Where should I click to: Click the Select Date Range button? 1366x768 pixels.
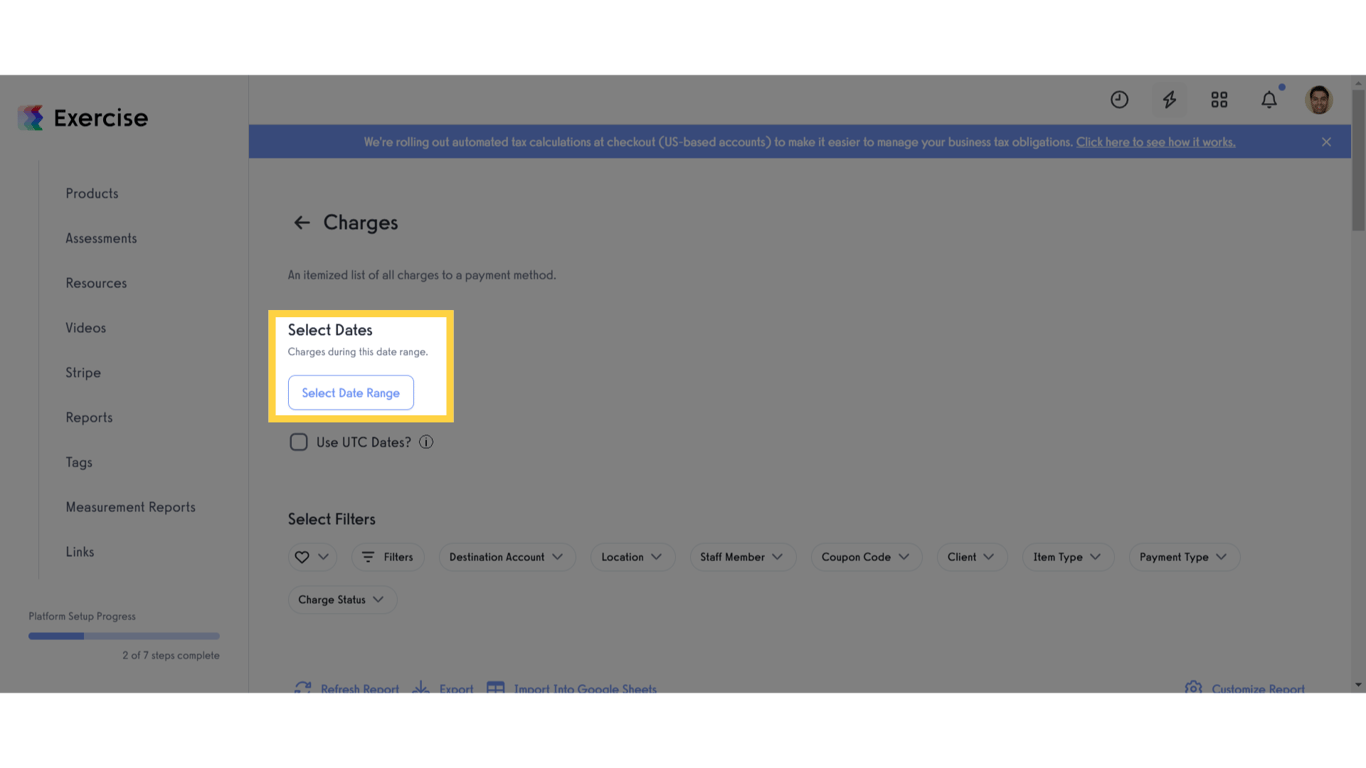pyautogui.click(x=350, y=392)
